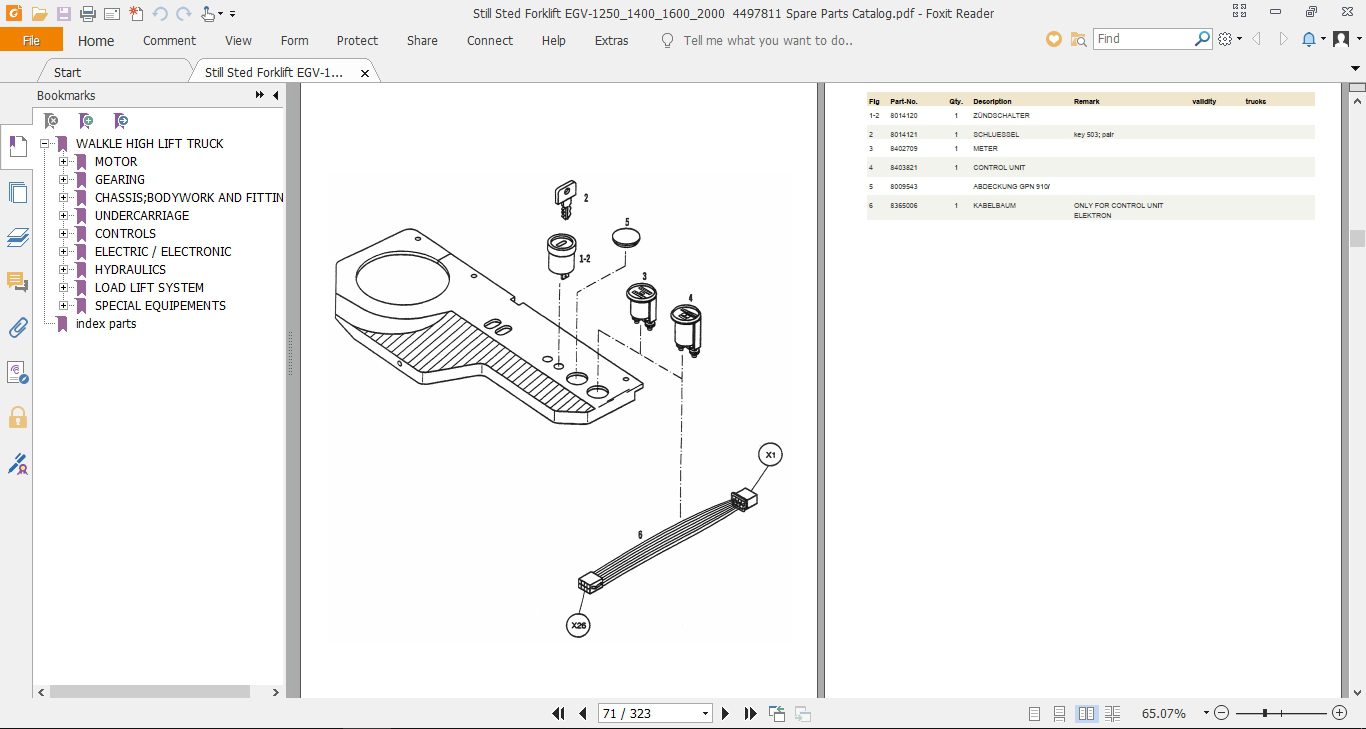Open the Attachments paperclip panel
Screen dimensions: 1366x729
17,328
